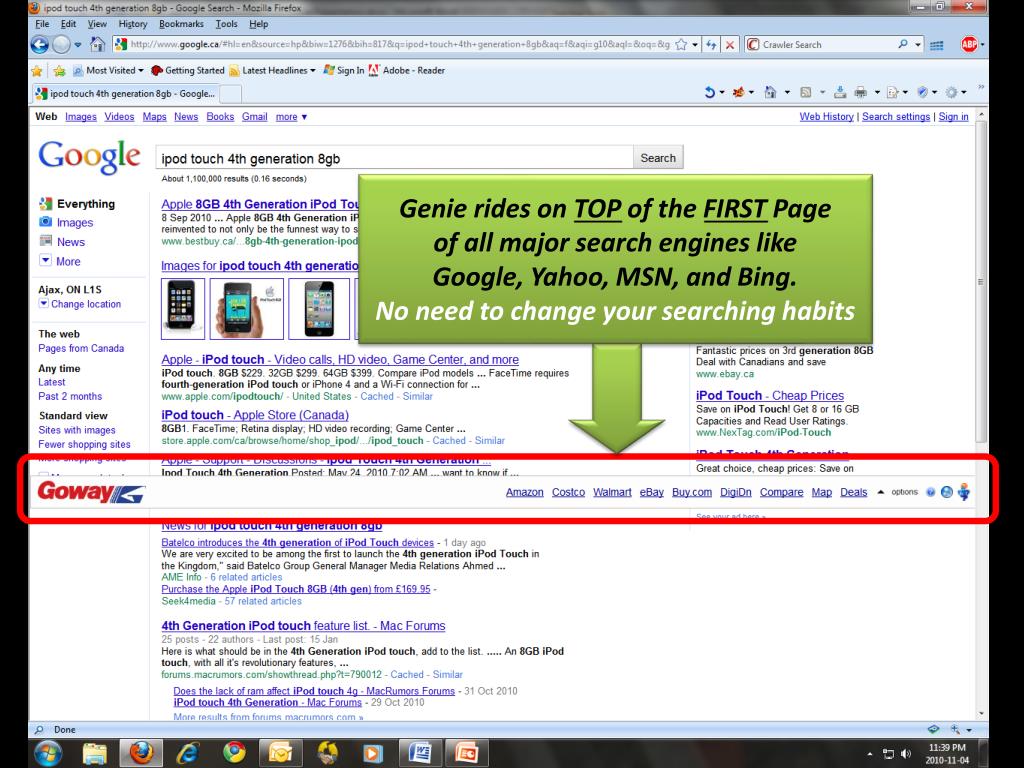Open the media player taskbar icon
1024x768 pixels.
(x=373, y=753)
